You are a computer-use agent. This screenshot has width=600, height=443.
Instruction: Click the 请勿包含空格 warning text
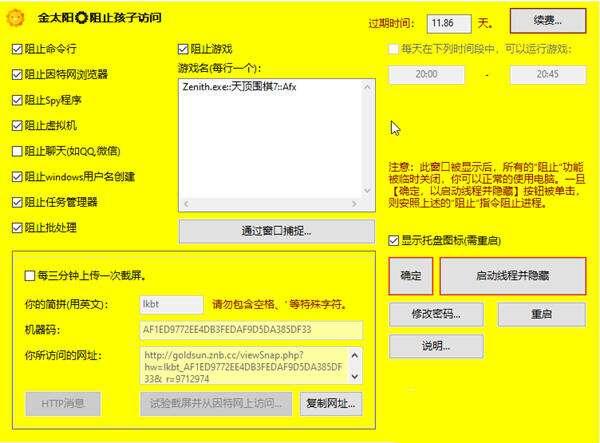[x=280, y=305]
